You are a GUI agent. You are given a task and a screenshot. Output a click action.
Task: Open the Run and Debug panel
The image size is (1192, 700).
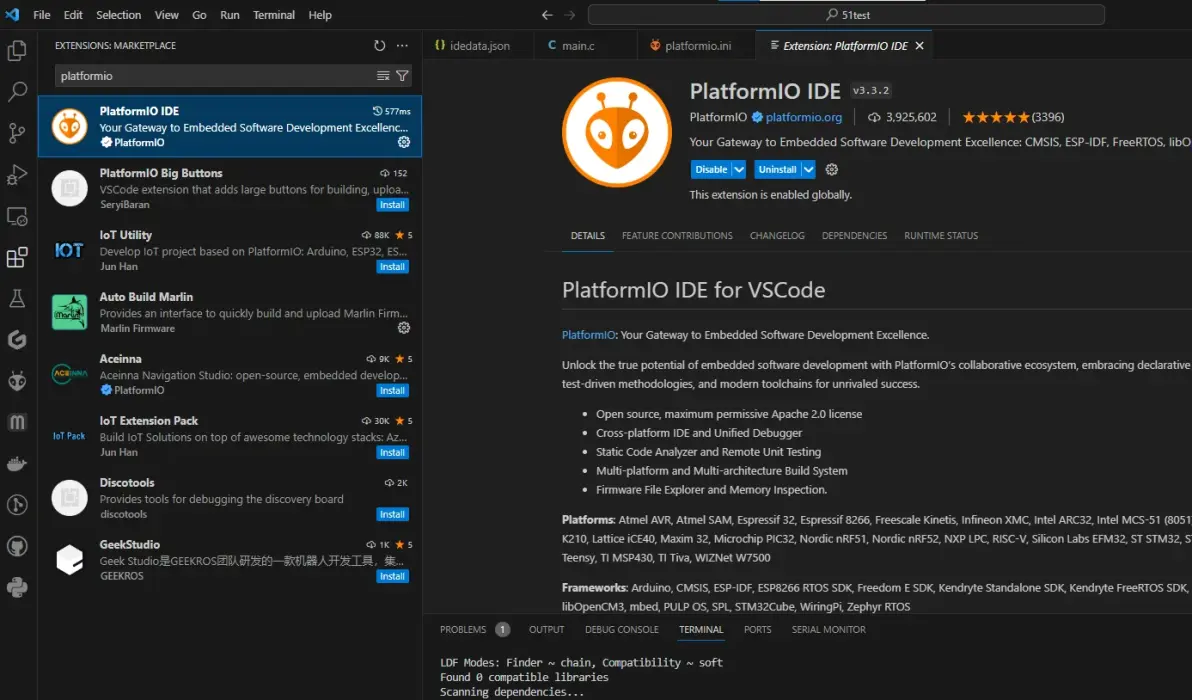pos(17,175)
